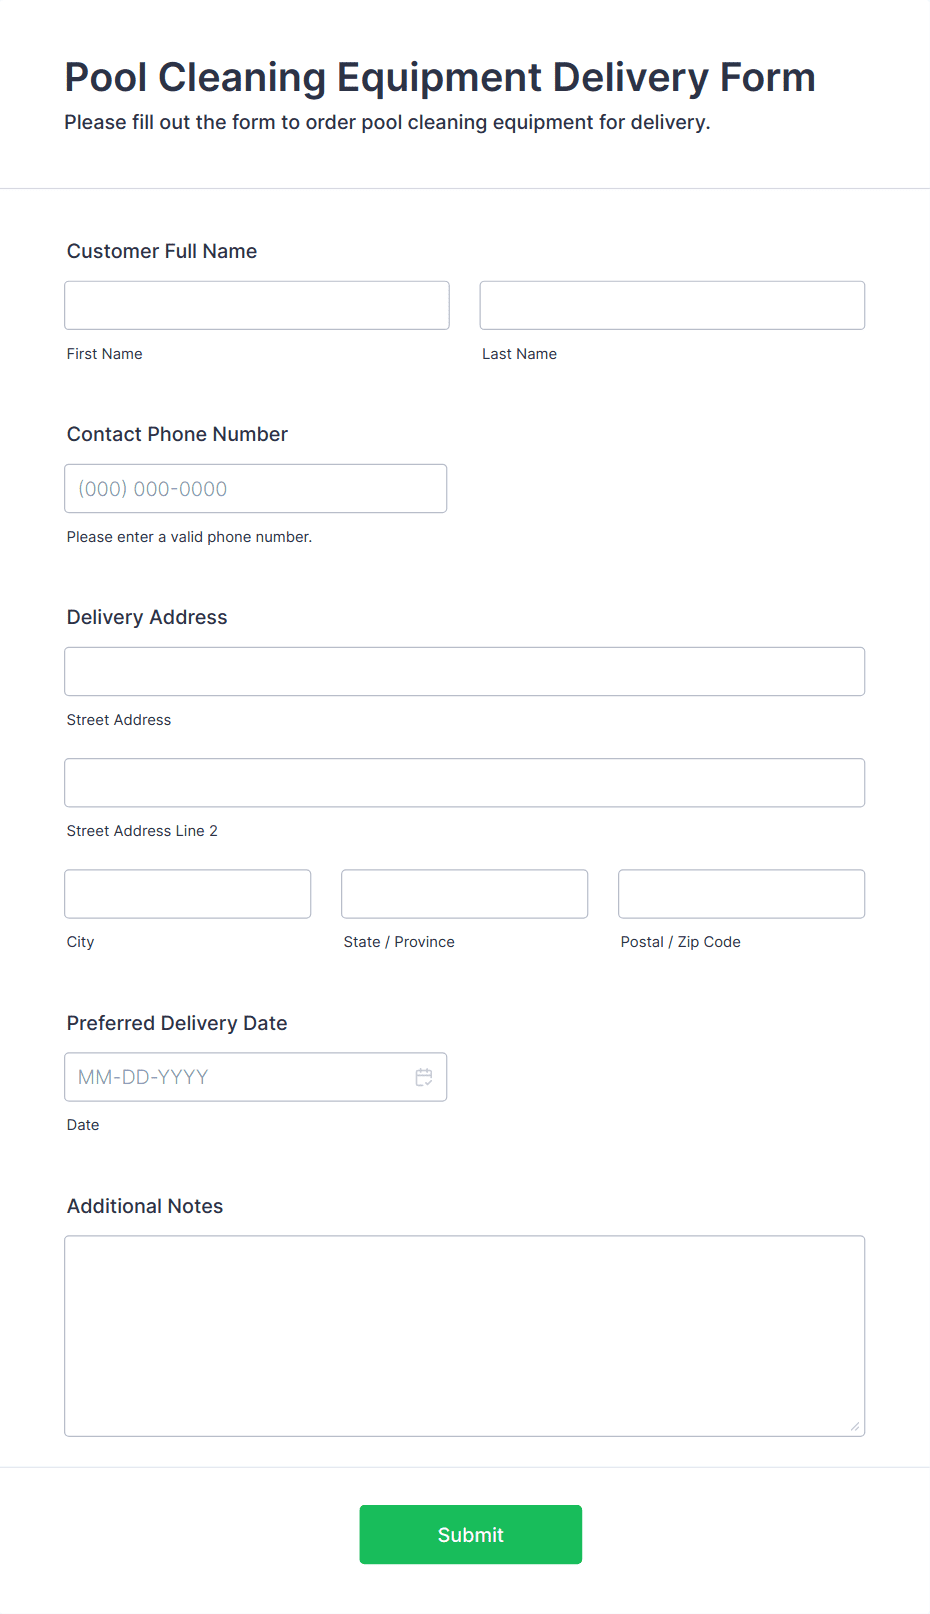Click inside the Additional Notes textarea

coord(465,1336)
